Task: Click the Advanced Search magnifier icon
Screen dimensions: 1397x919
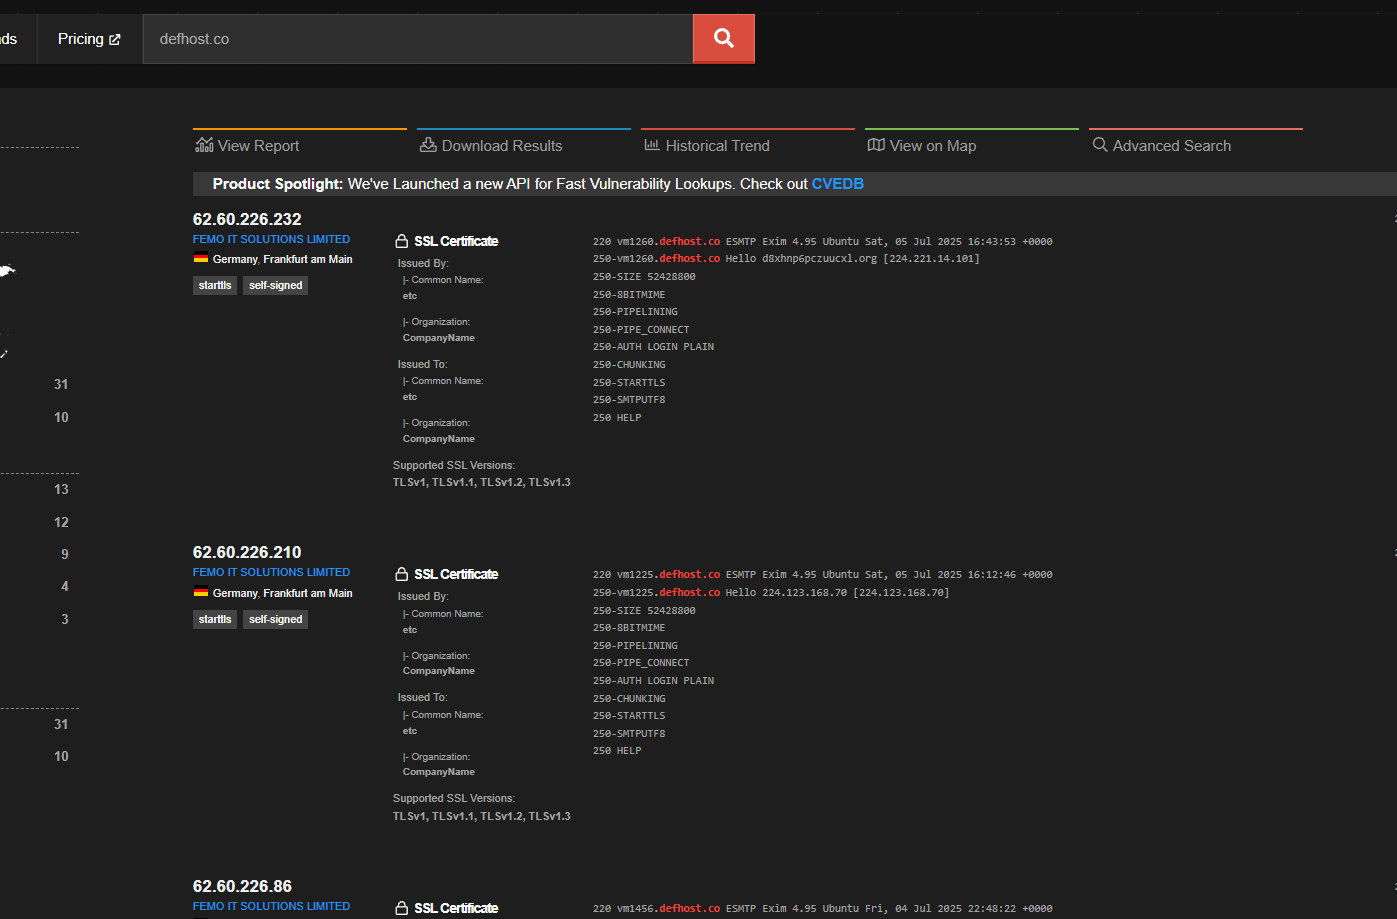Action: pos(1100,145)
